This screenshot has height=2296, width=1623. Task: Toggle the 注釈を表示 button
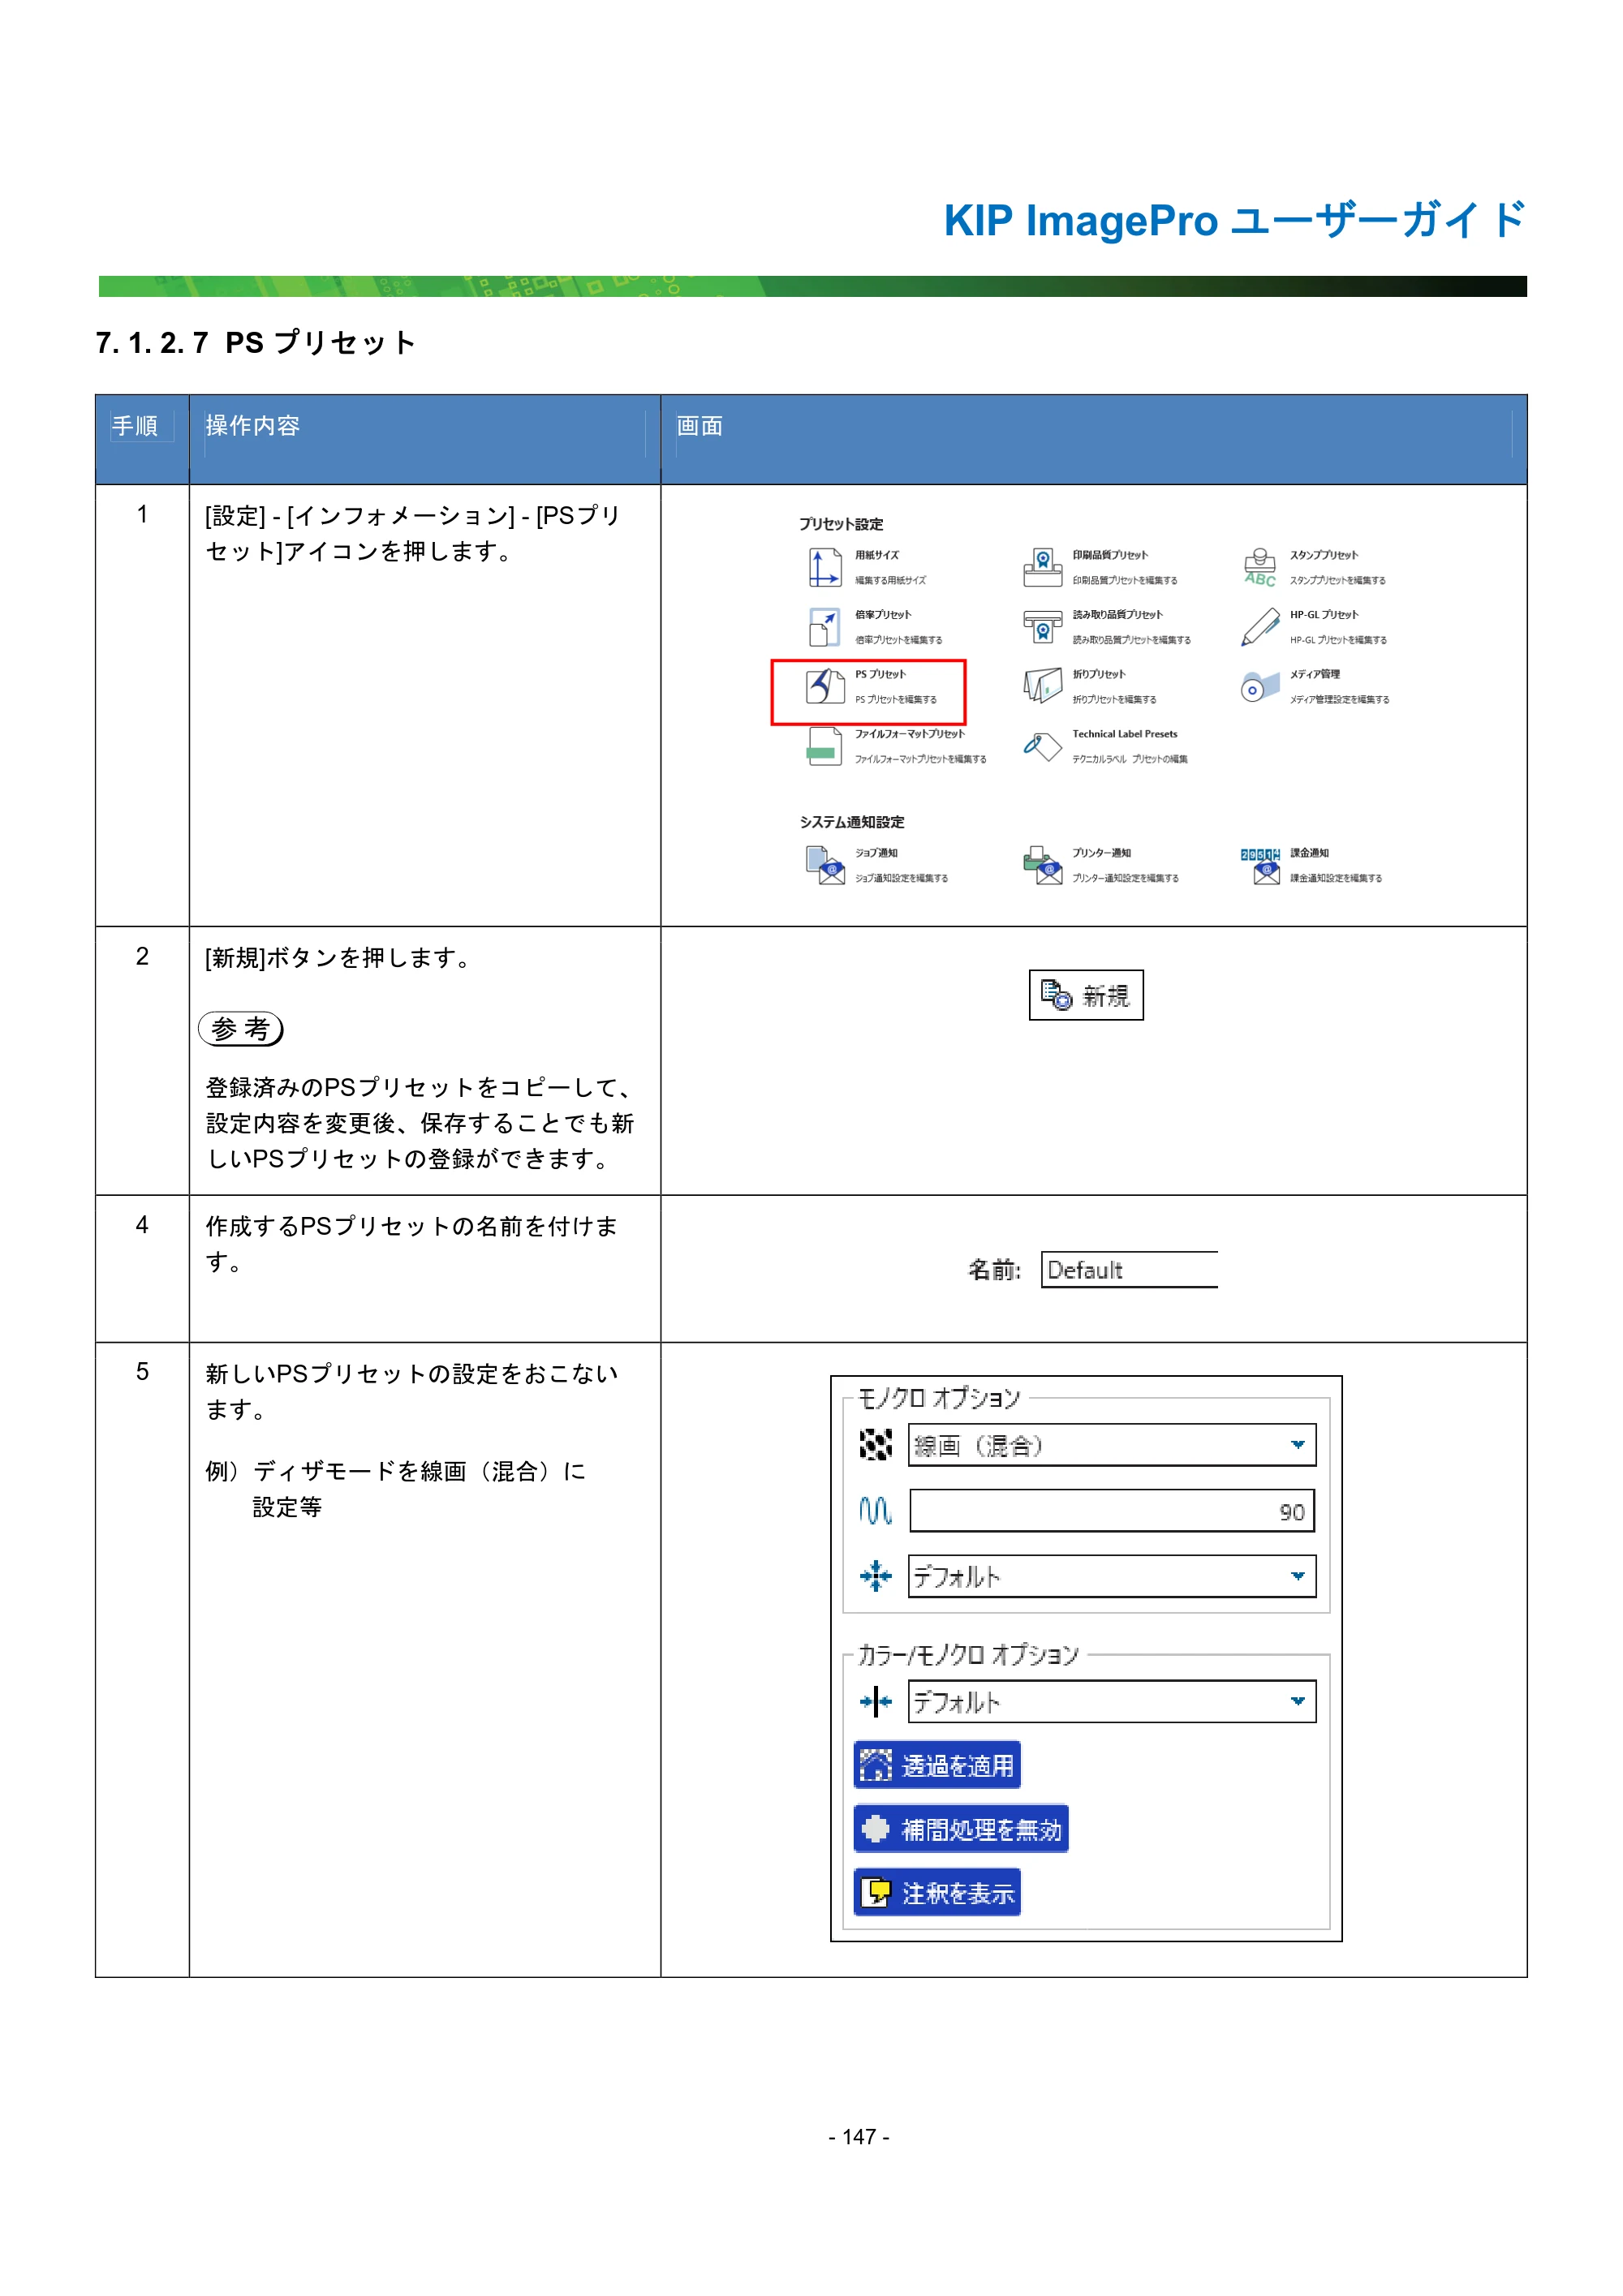tap(936, 1892)
